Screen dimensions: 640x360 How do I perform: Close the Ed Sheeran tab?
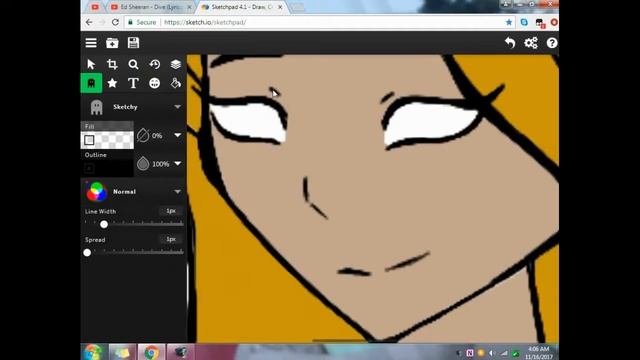tap(189, 7)
